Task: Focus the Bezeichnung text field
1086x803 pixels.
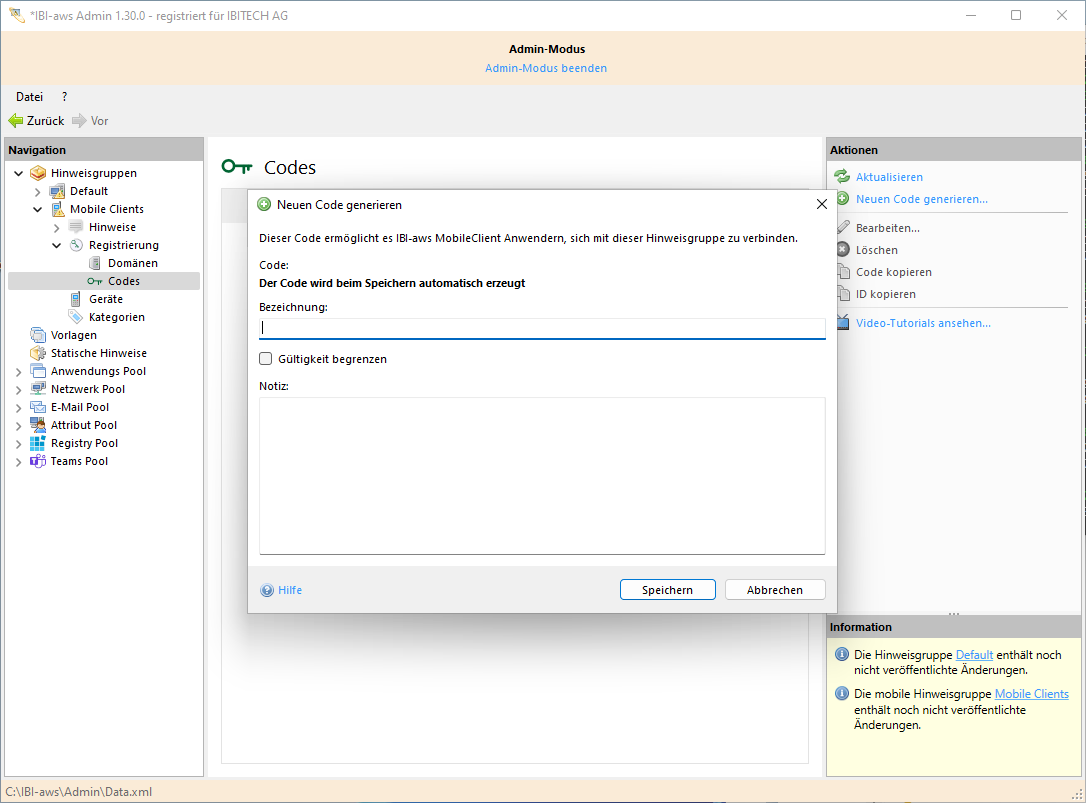Action: (541, 328)
